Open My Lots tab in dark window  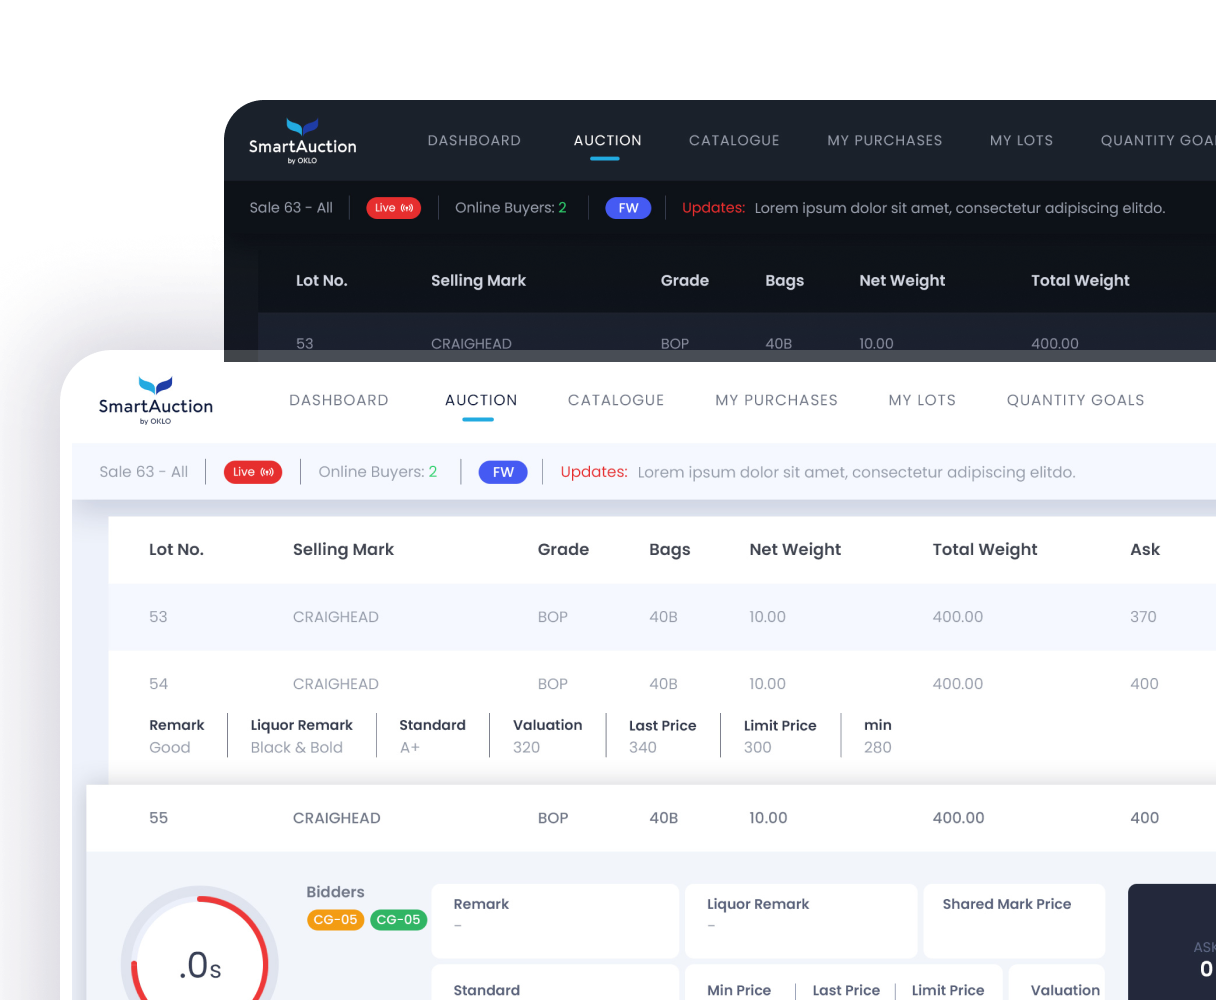[x=1021, y=141]
